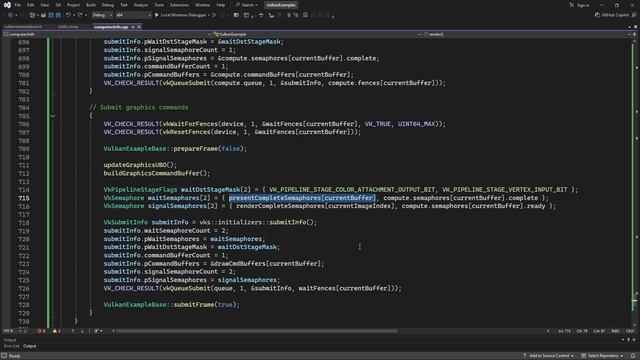Switch to the Error List tab
Screen dimensions: 640x360
tap(11, 346)
